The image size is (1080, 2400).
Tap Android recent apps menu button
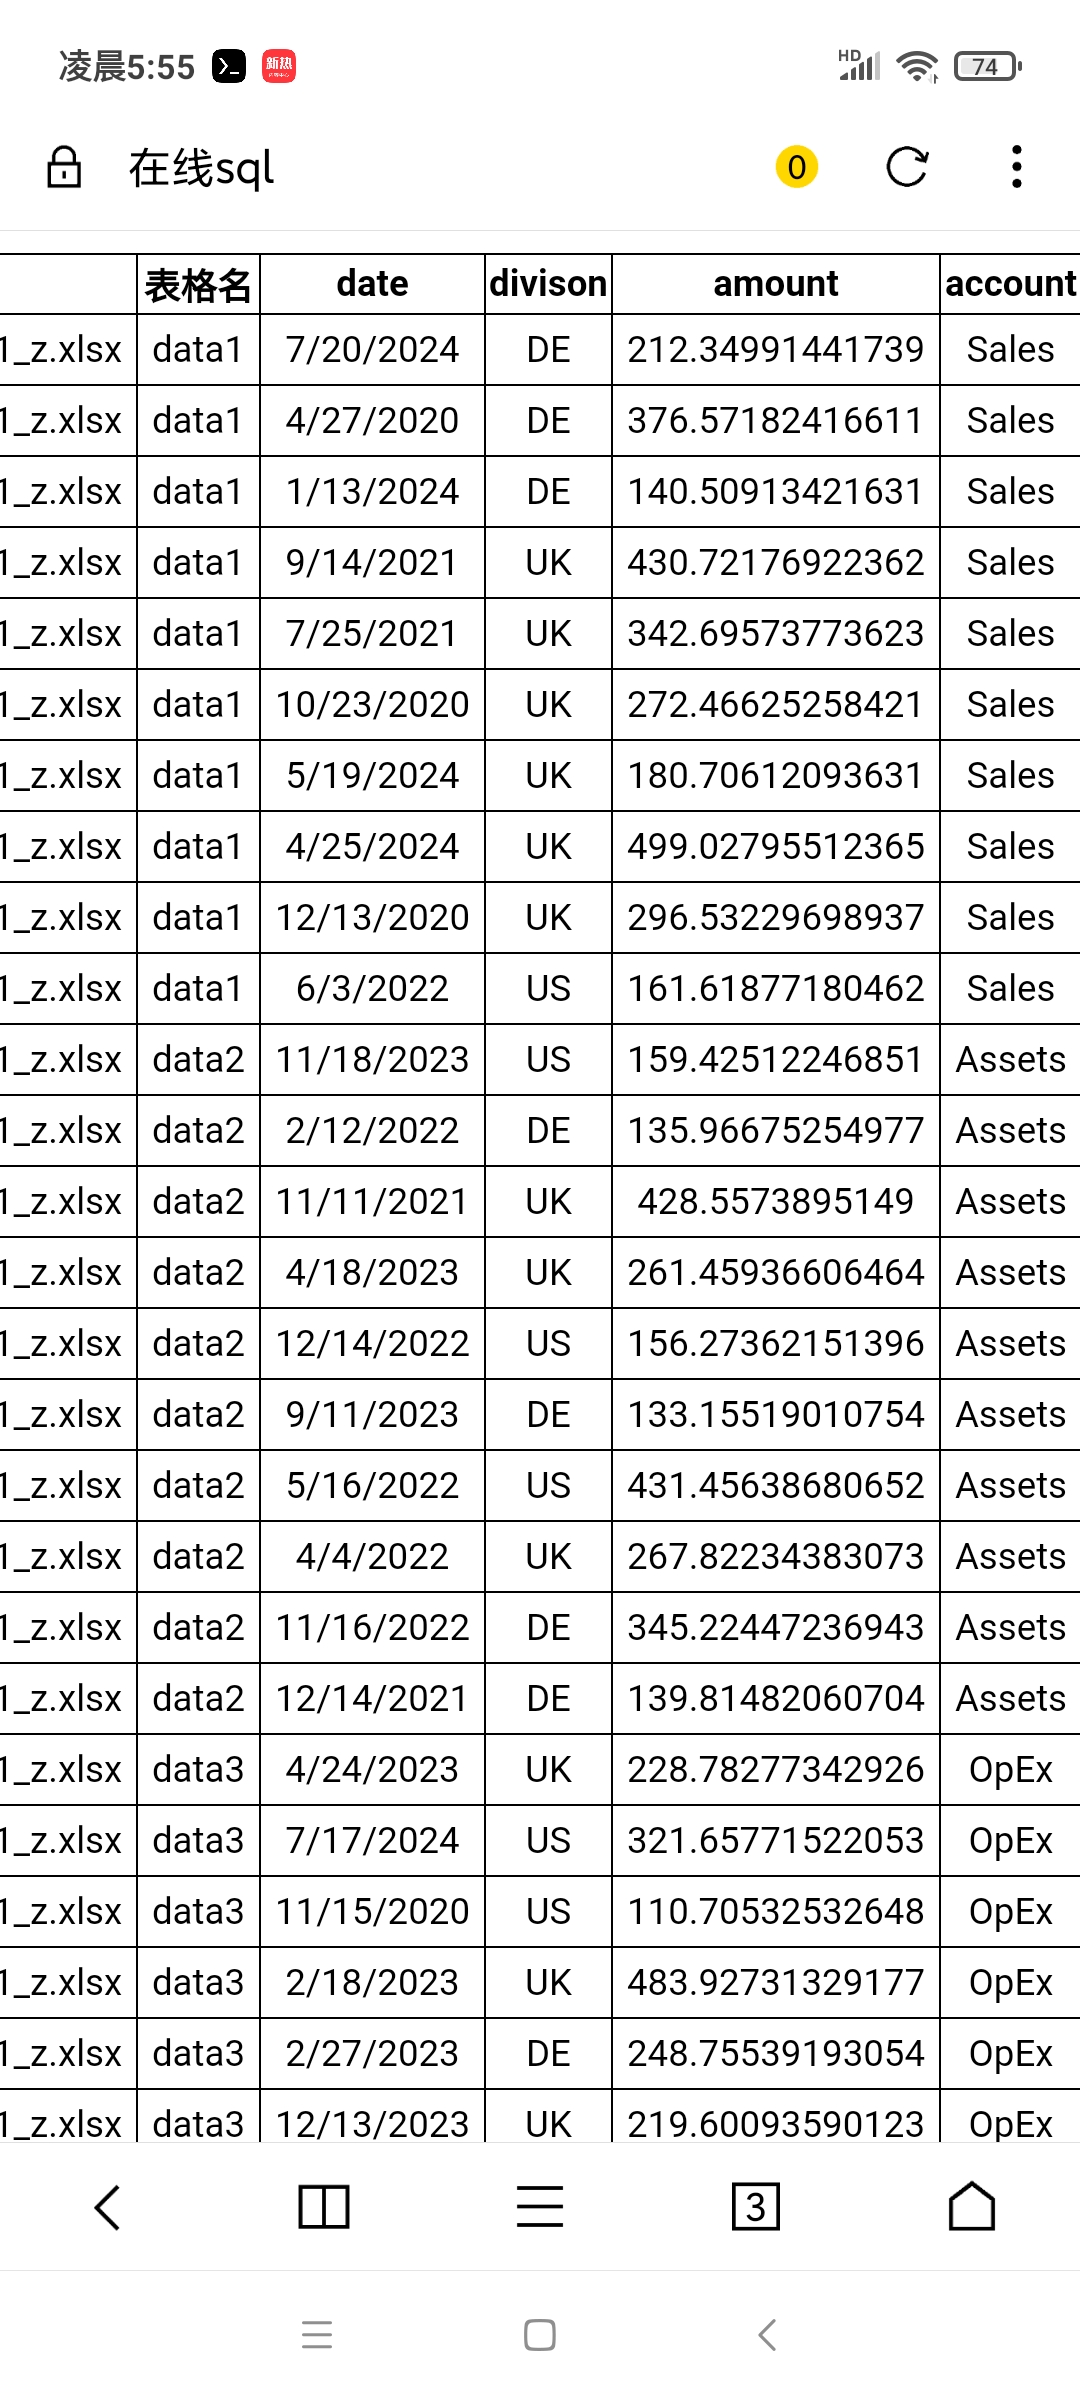click(317, 2335)
